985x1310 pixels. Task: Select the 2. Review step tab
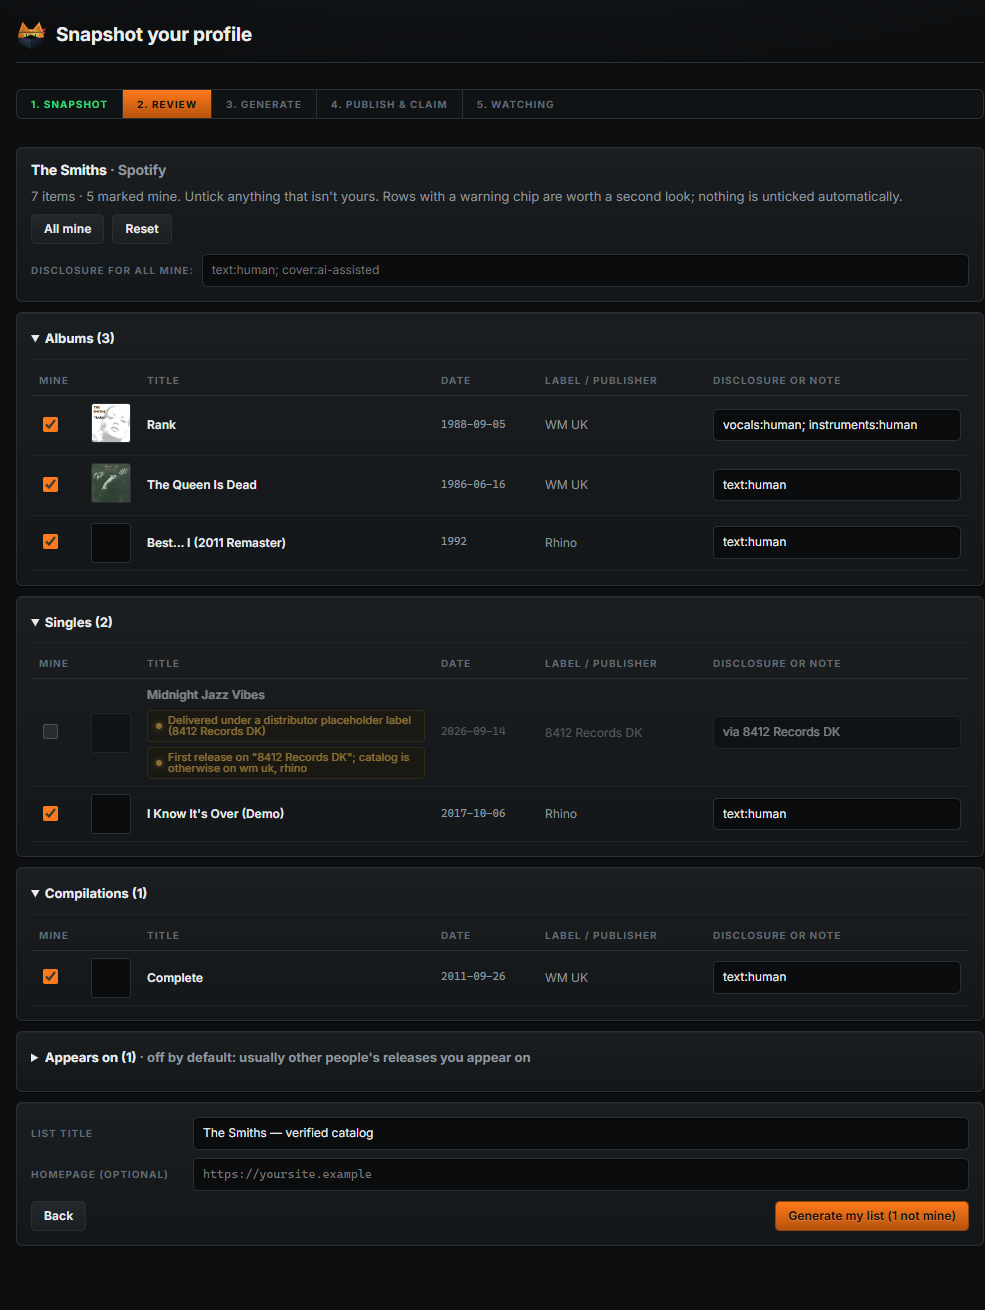coord(167,104)
